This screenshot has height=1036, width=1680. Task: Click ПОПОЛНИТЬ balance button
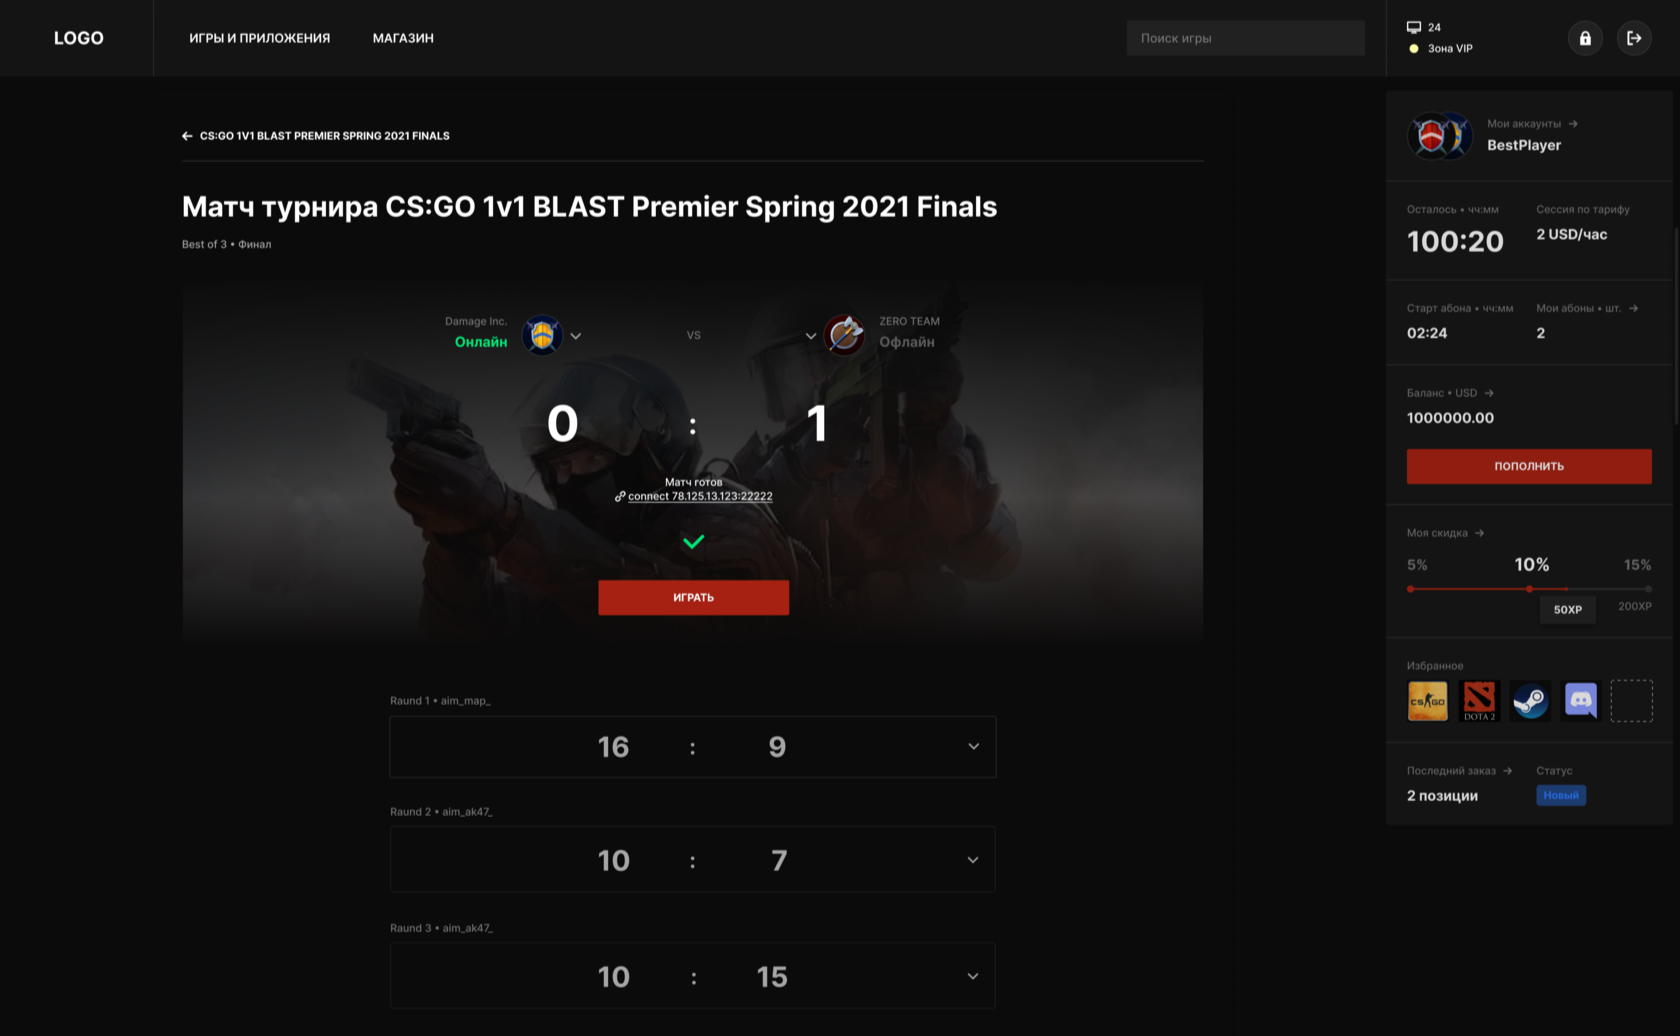1529,466
